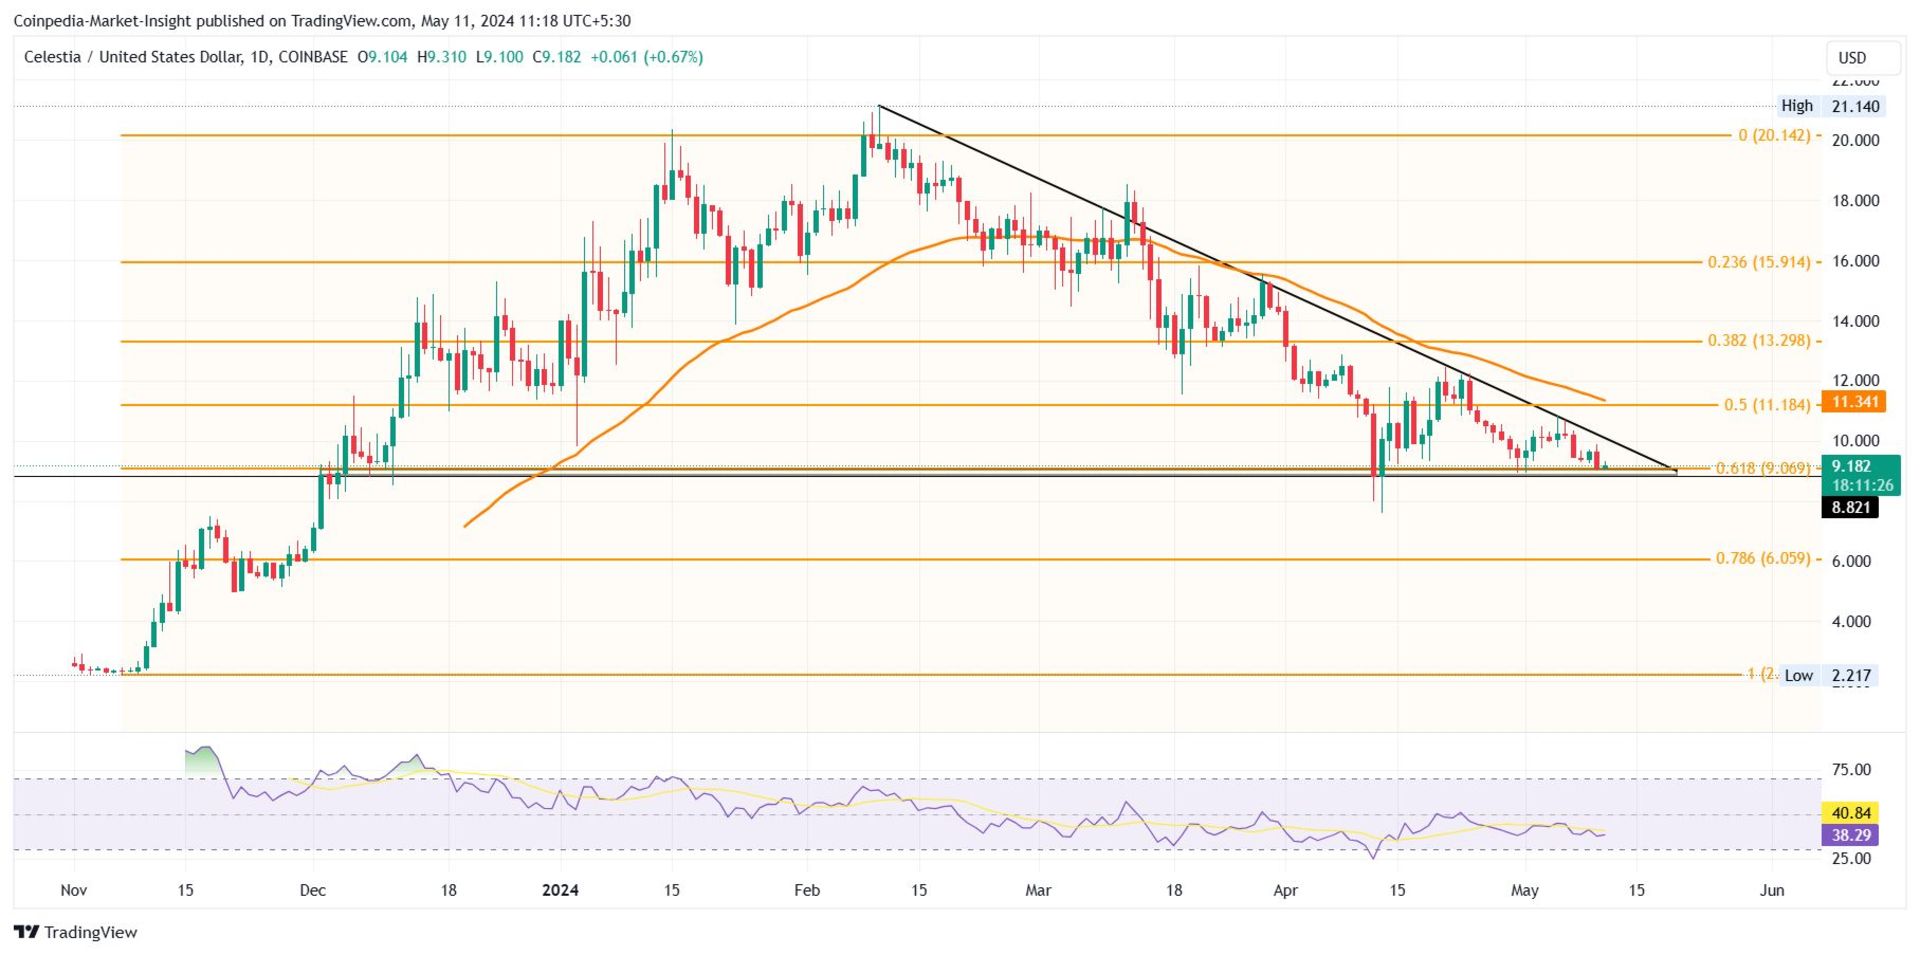Click the H9.310 high value in header
Viewport: 1920px width, 955px height.
[442, 57]
